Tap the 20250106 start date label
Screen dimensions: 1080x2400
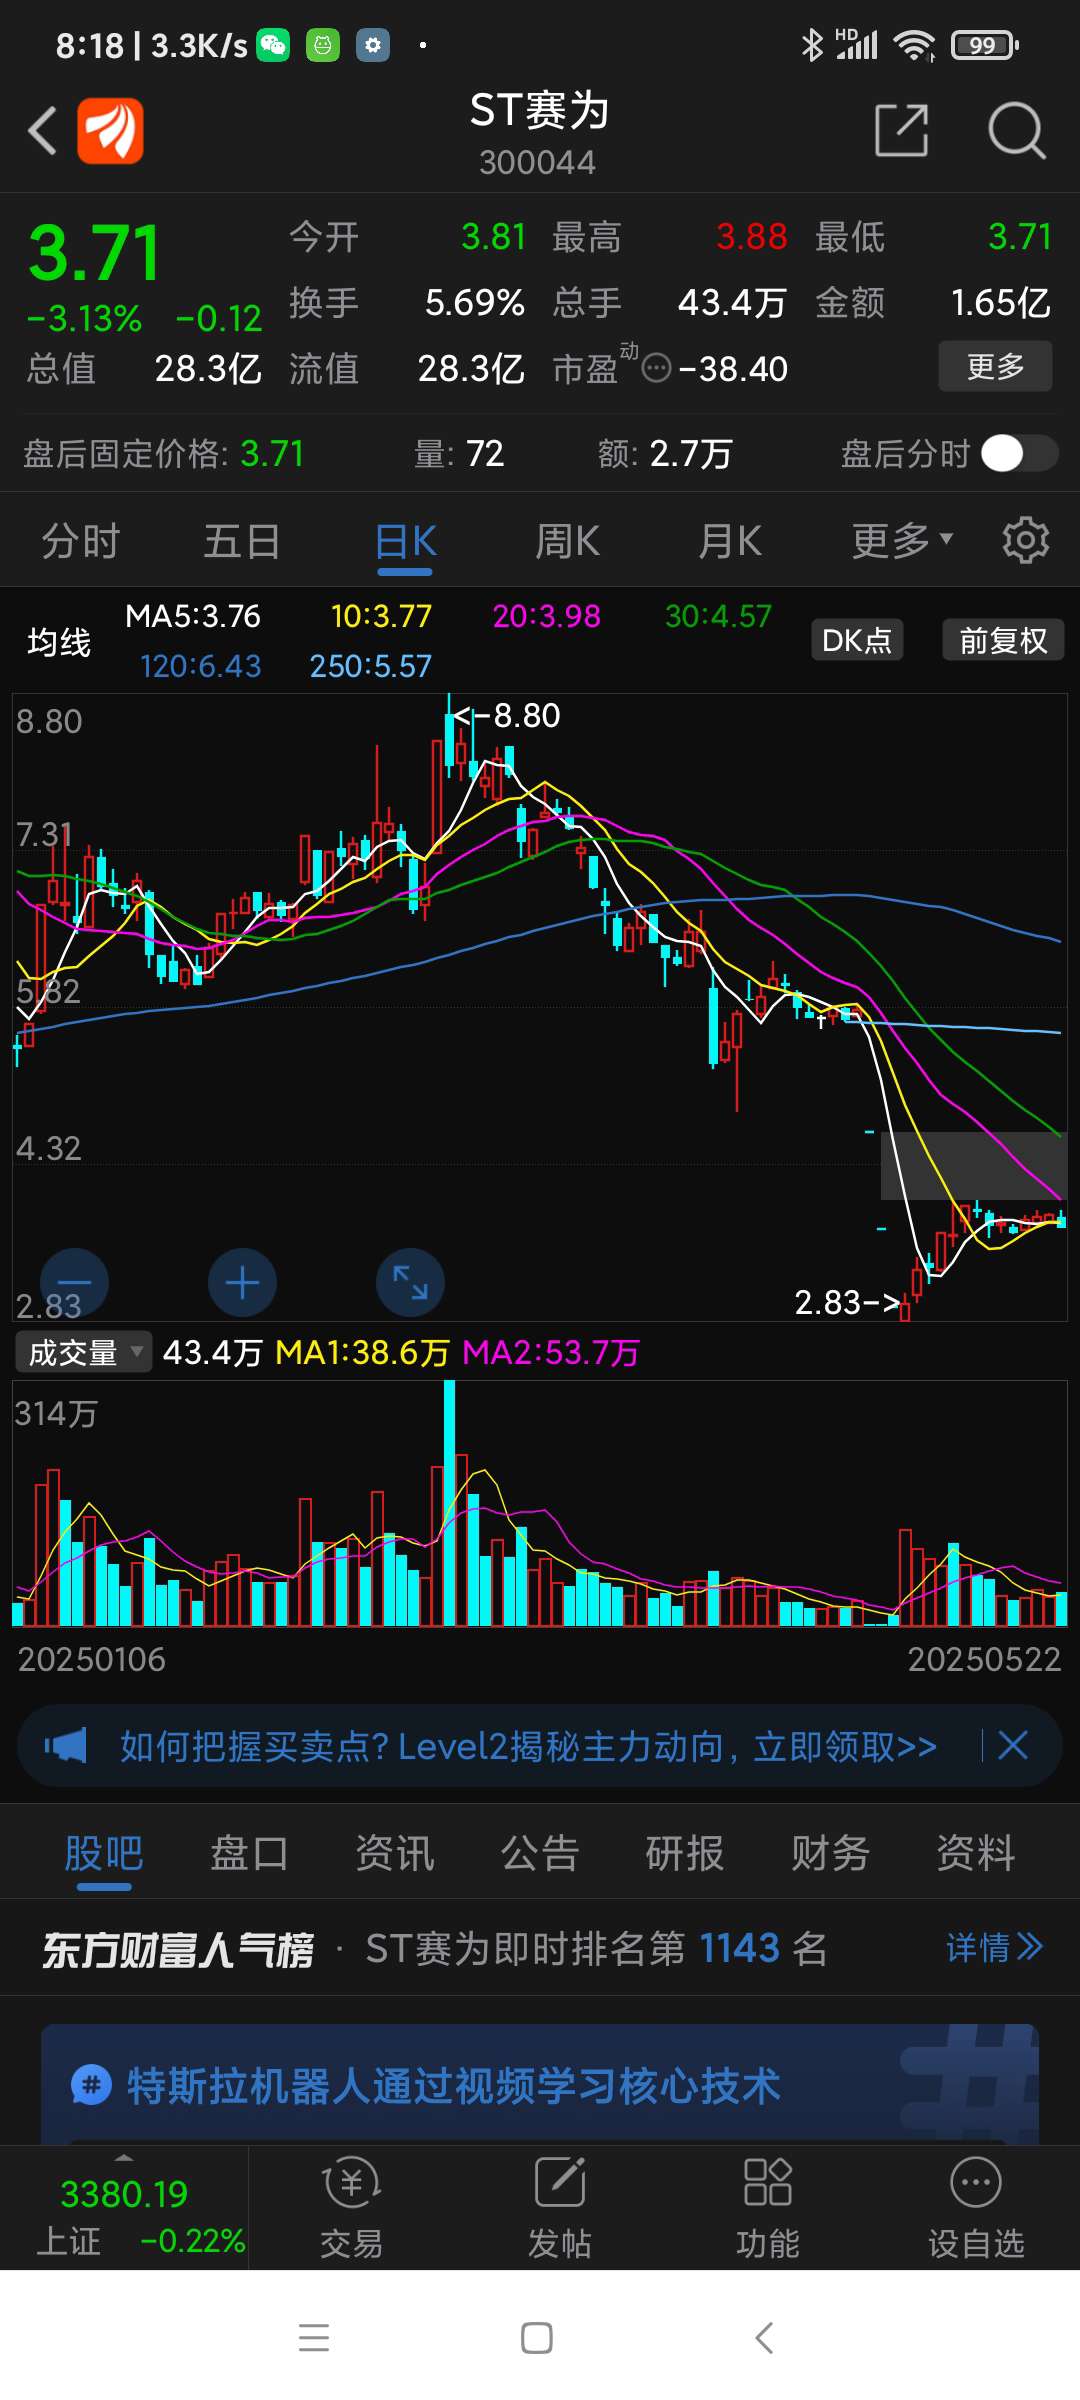[x=92, y=1659]
